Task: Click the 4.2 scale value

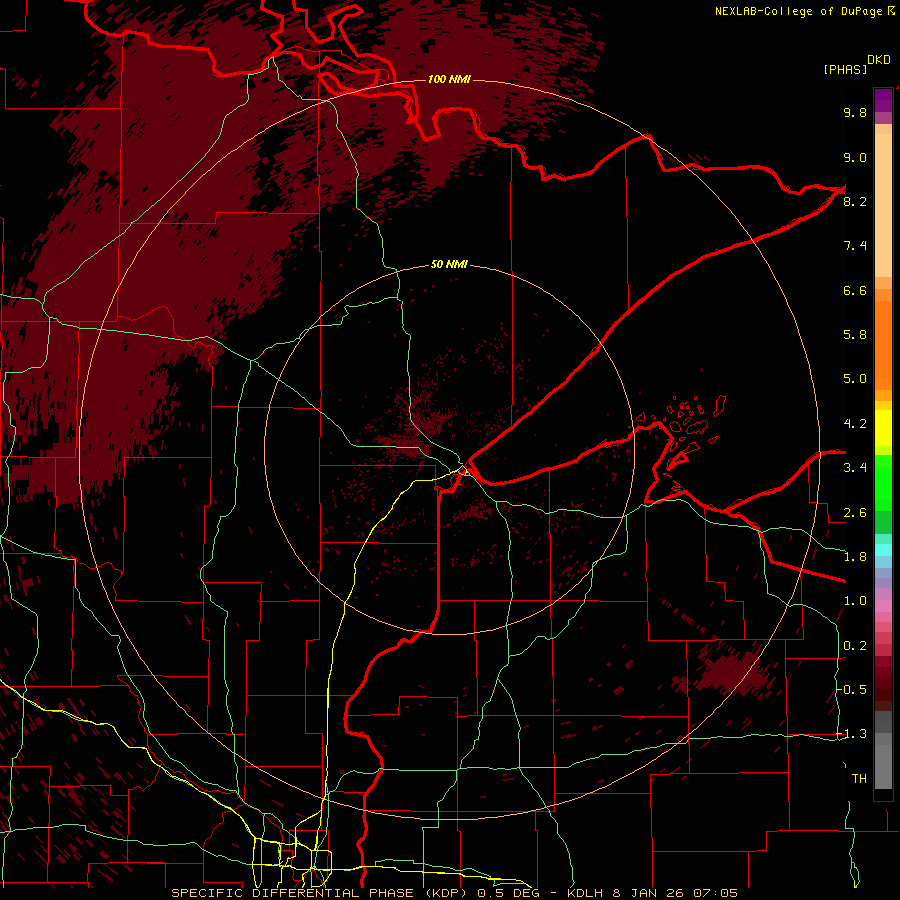Action: point(855,424)
